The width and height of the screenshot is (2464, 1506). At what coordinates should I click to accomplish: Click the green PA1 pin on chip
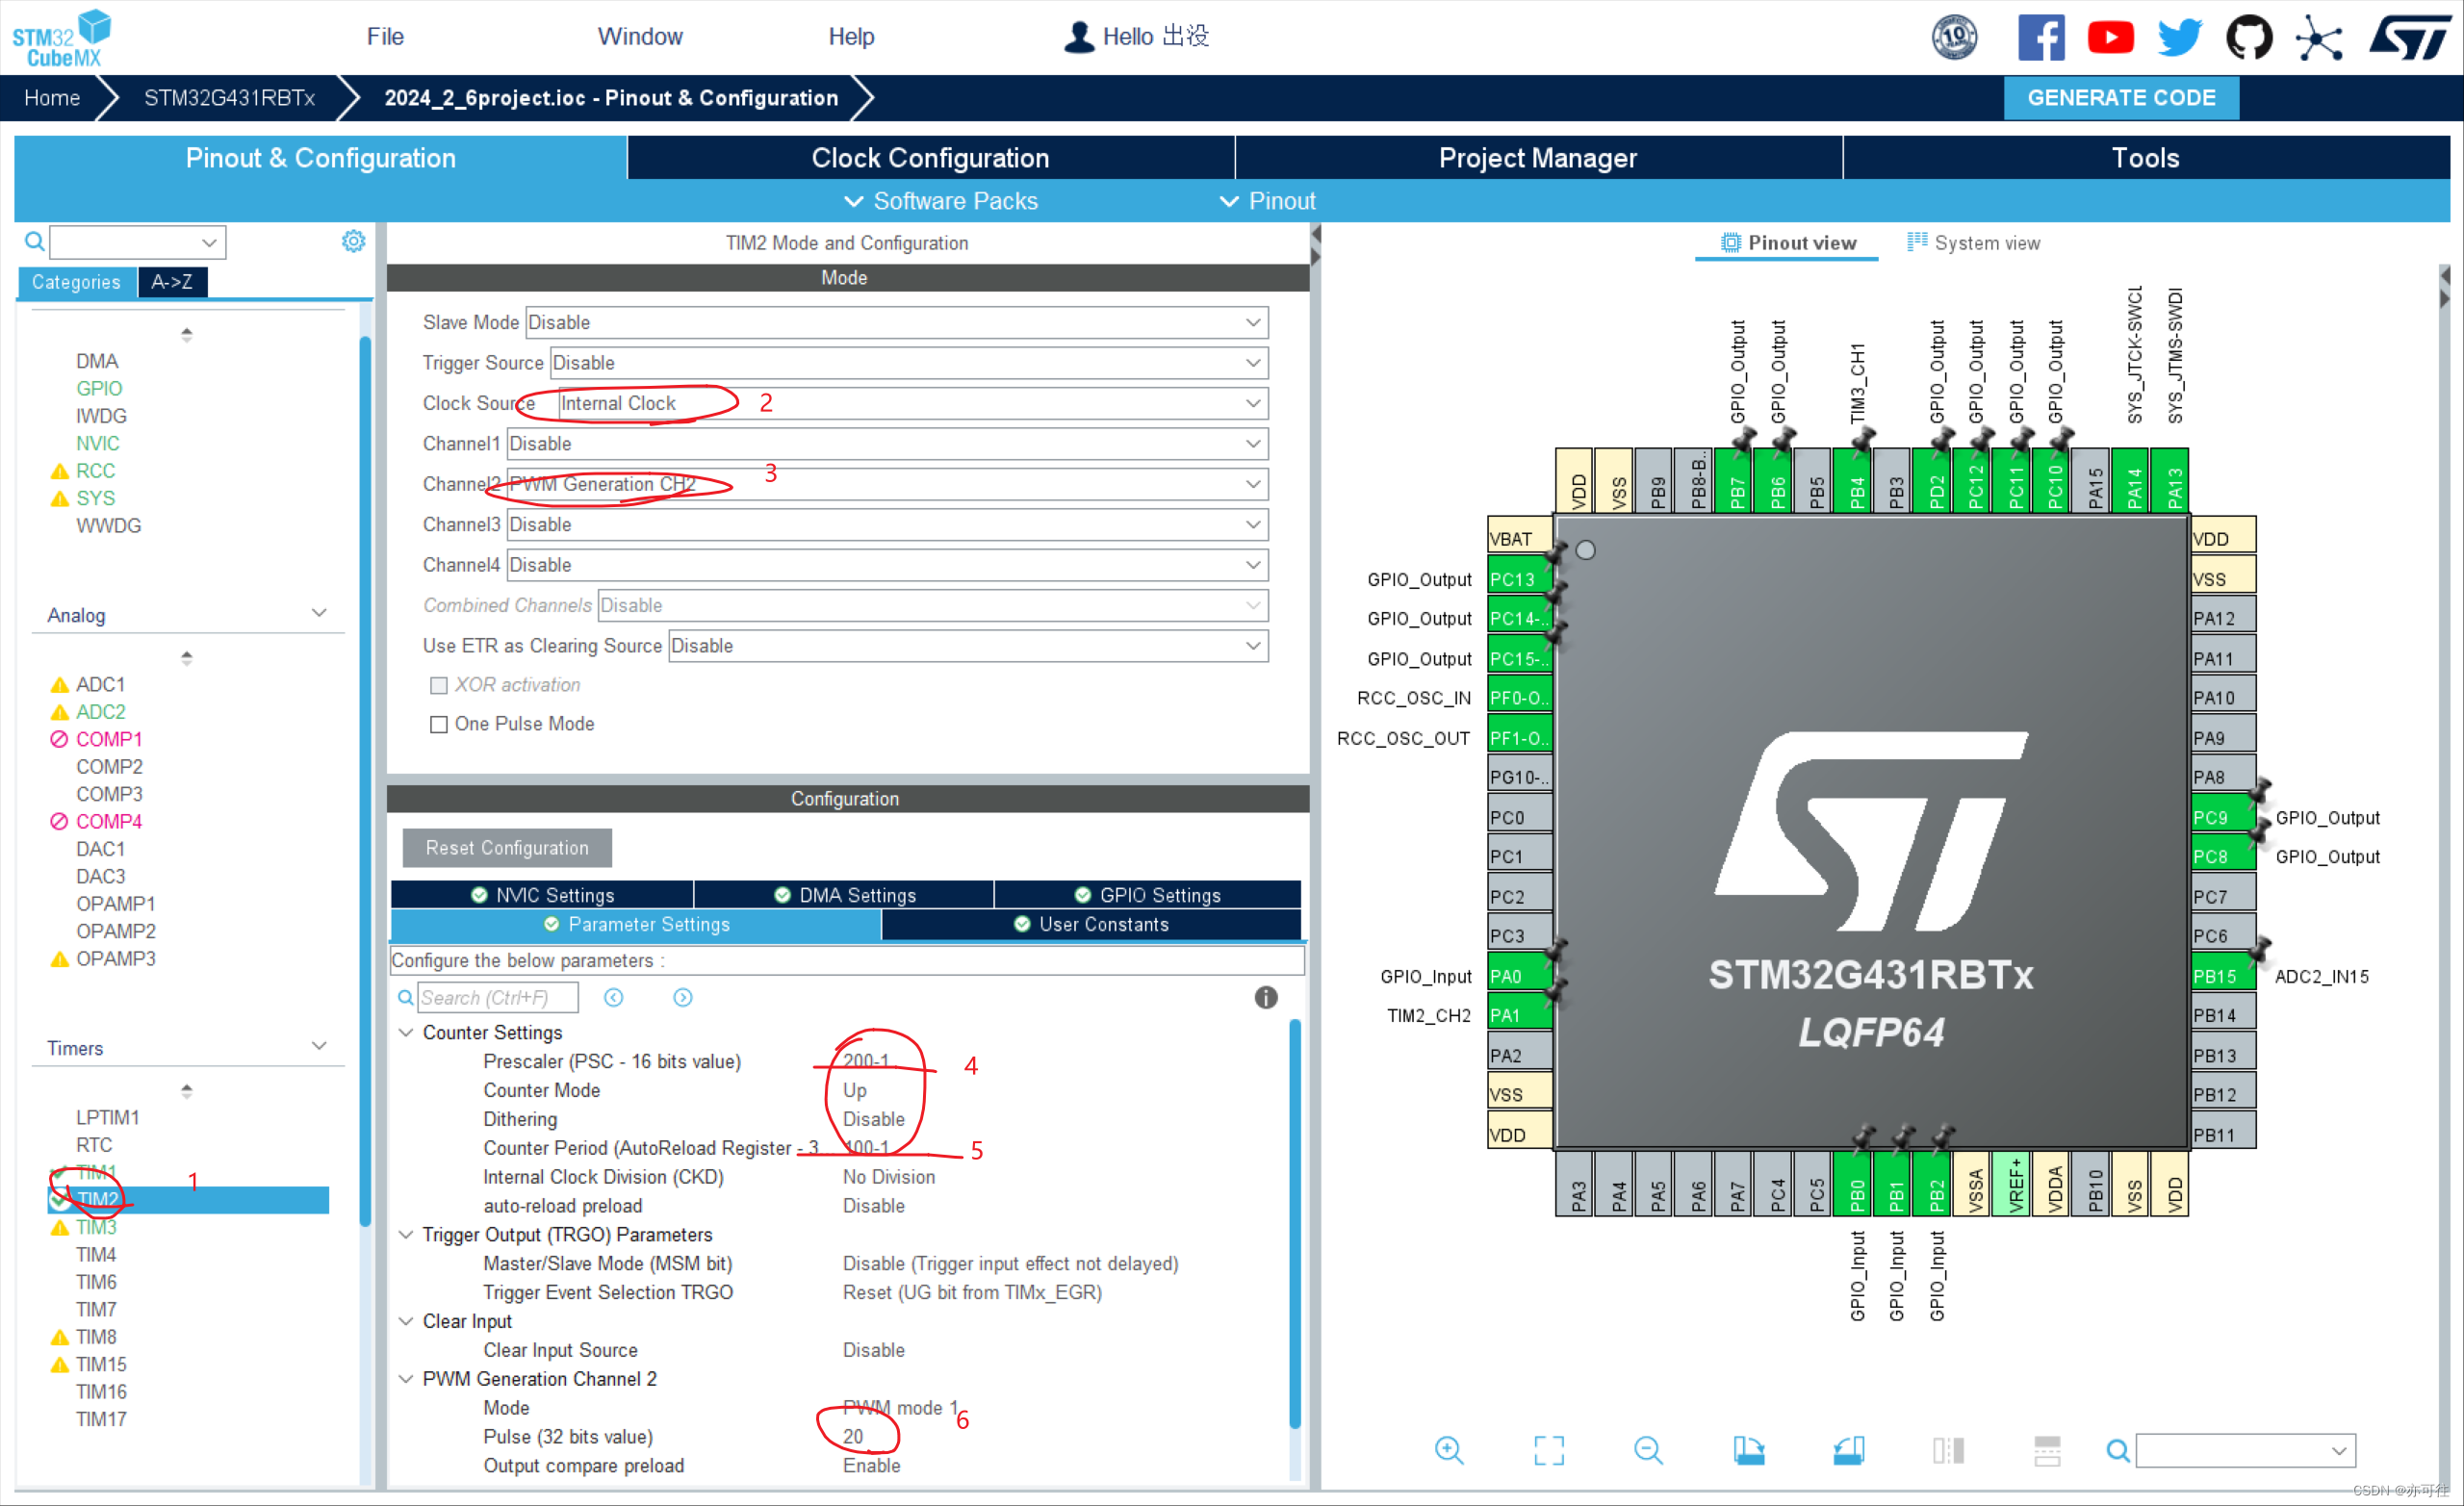point(1519,1014)
